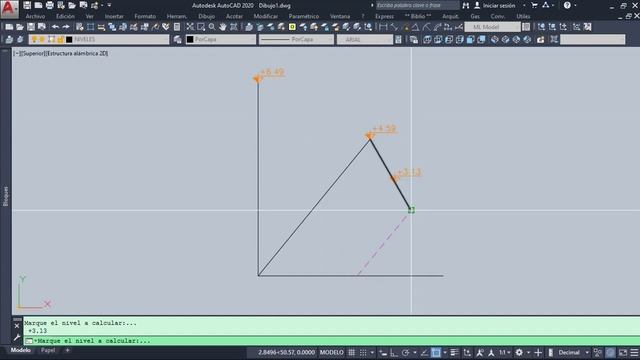The height and width of the screenshot is (360, 640).
Task: Toggle polar tracking in status bar
Action: (x=405, y=352)
